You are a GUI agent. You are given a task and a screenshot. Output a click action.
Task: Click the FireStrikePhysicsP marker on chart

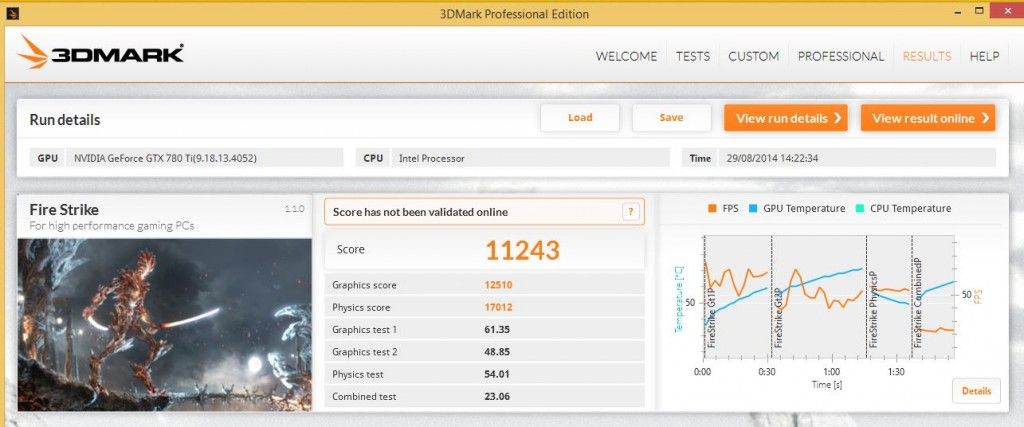(873, 309)
